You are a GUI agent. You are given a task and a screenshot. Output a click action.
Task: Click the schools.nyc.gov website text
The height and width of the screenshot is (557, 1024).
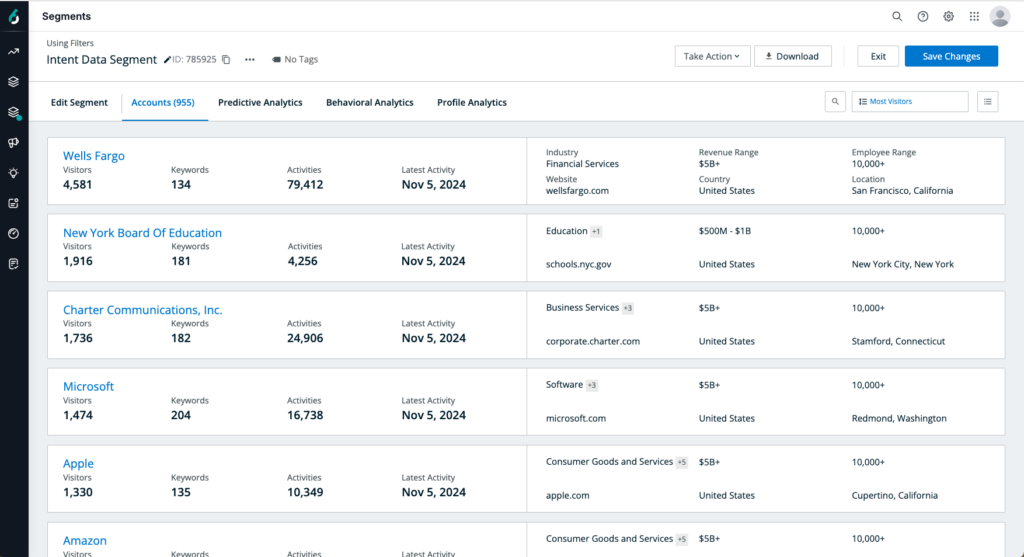pyautogui.click(x=579, y=264)
